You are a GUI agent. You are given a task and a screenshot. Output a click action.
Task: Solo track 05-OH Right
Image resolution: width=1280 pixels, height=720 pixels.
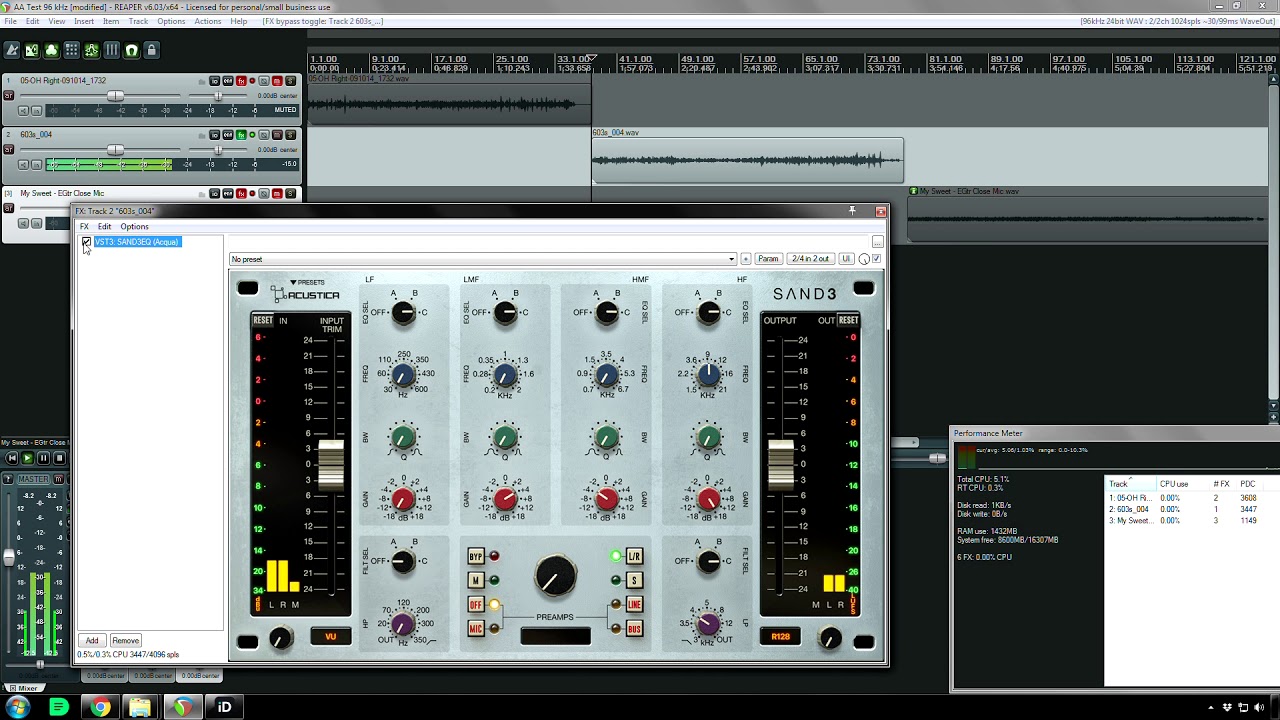pyautogui.click(x=290, y=81)
